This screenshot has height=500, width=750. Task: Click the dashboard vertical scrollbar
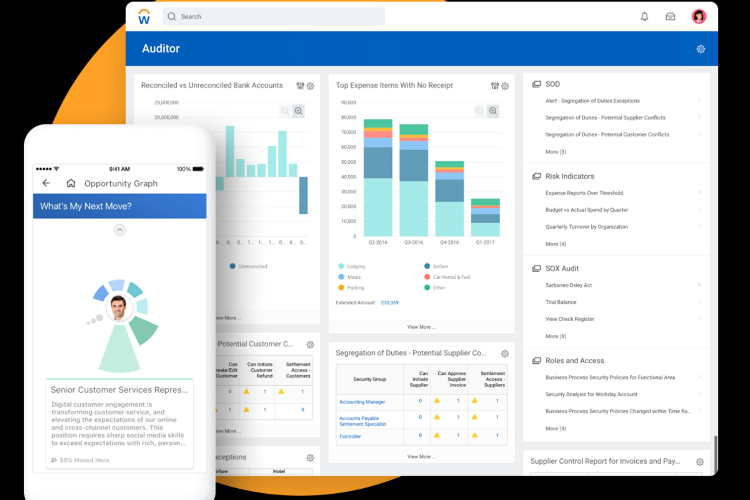[x=715, y=452]
